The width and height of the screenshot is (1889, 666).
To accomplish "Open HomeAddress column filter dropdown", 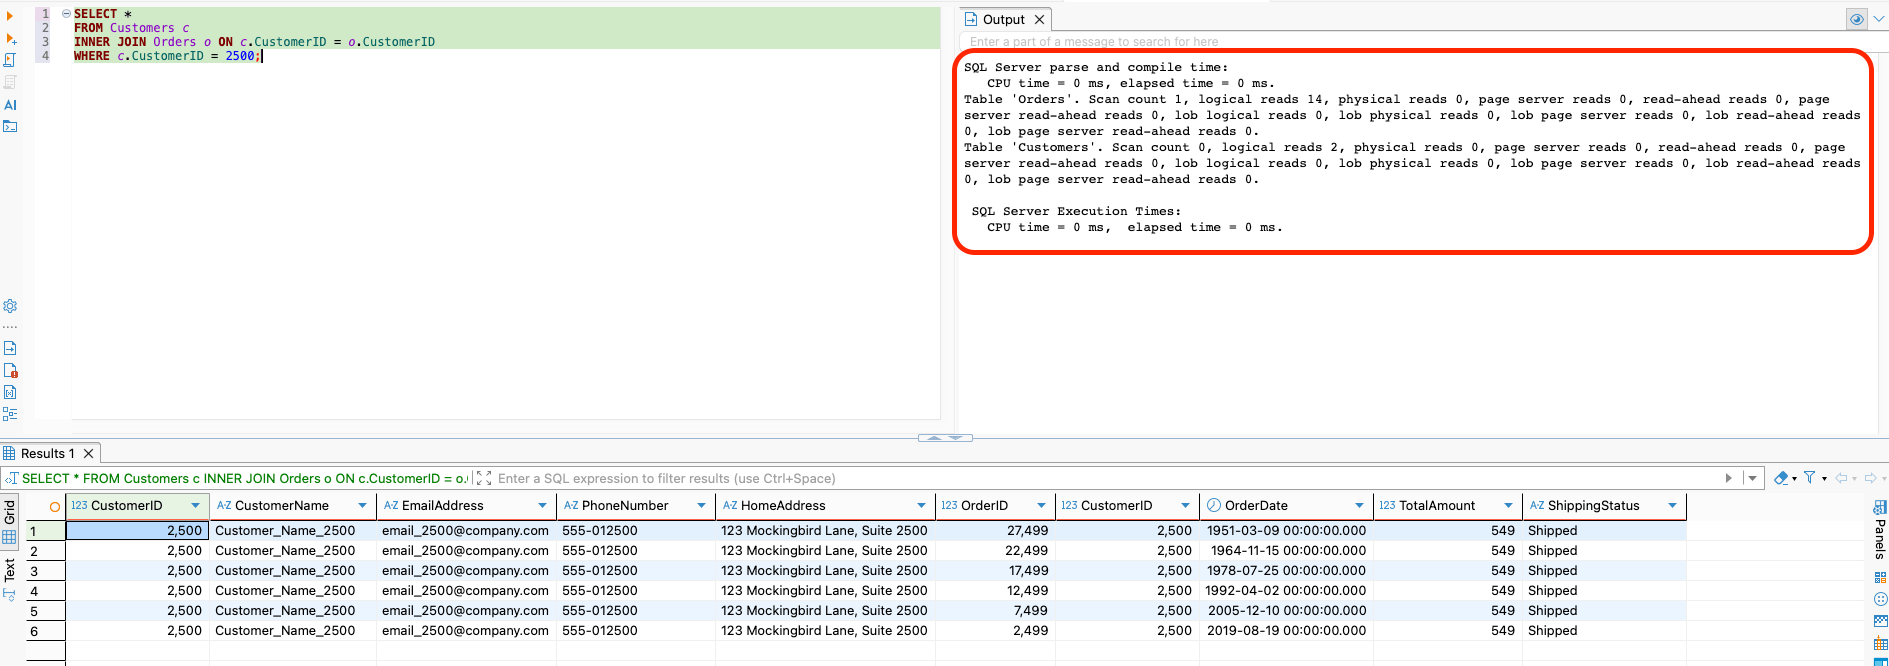I will click(921, 506).
